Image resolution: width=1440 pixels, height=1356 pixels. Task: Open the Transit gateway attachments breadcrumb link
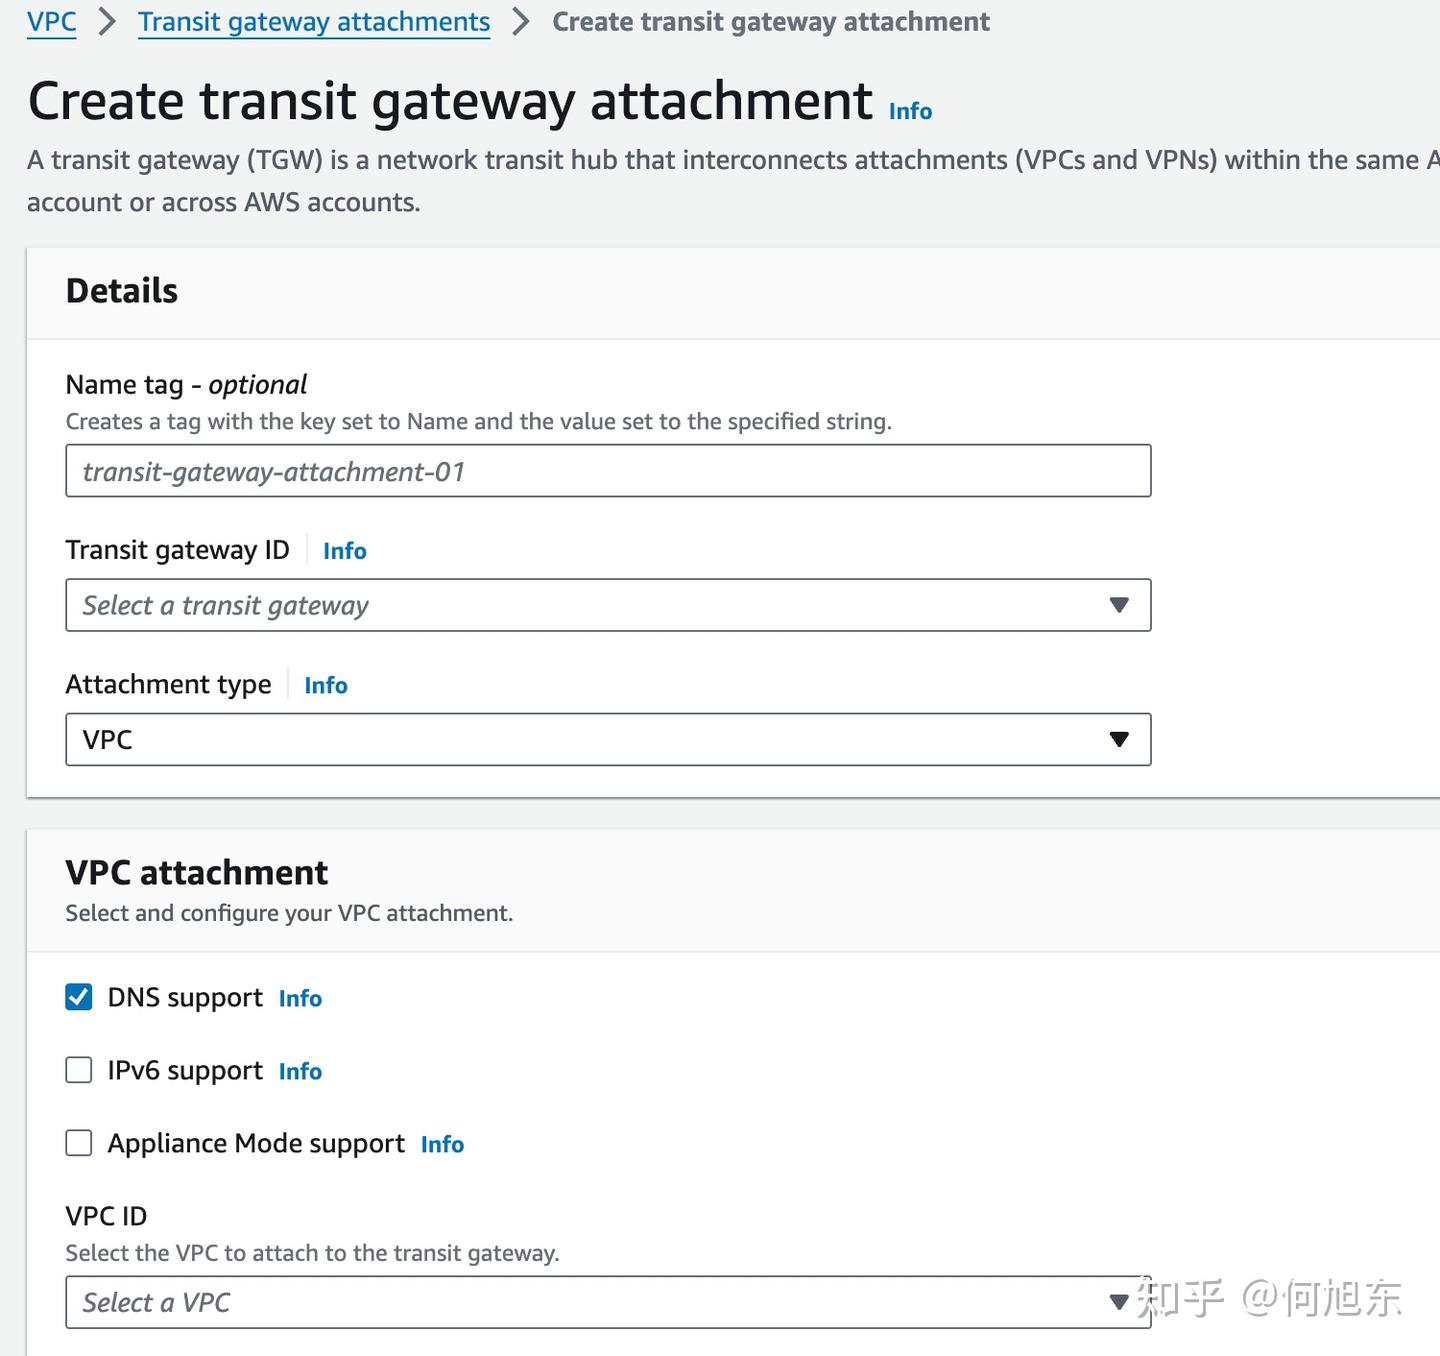[x=313, y=21]
